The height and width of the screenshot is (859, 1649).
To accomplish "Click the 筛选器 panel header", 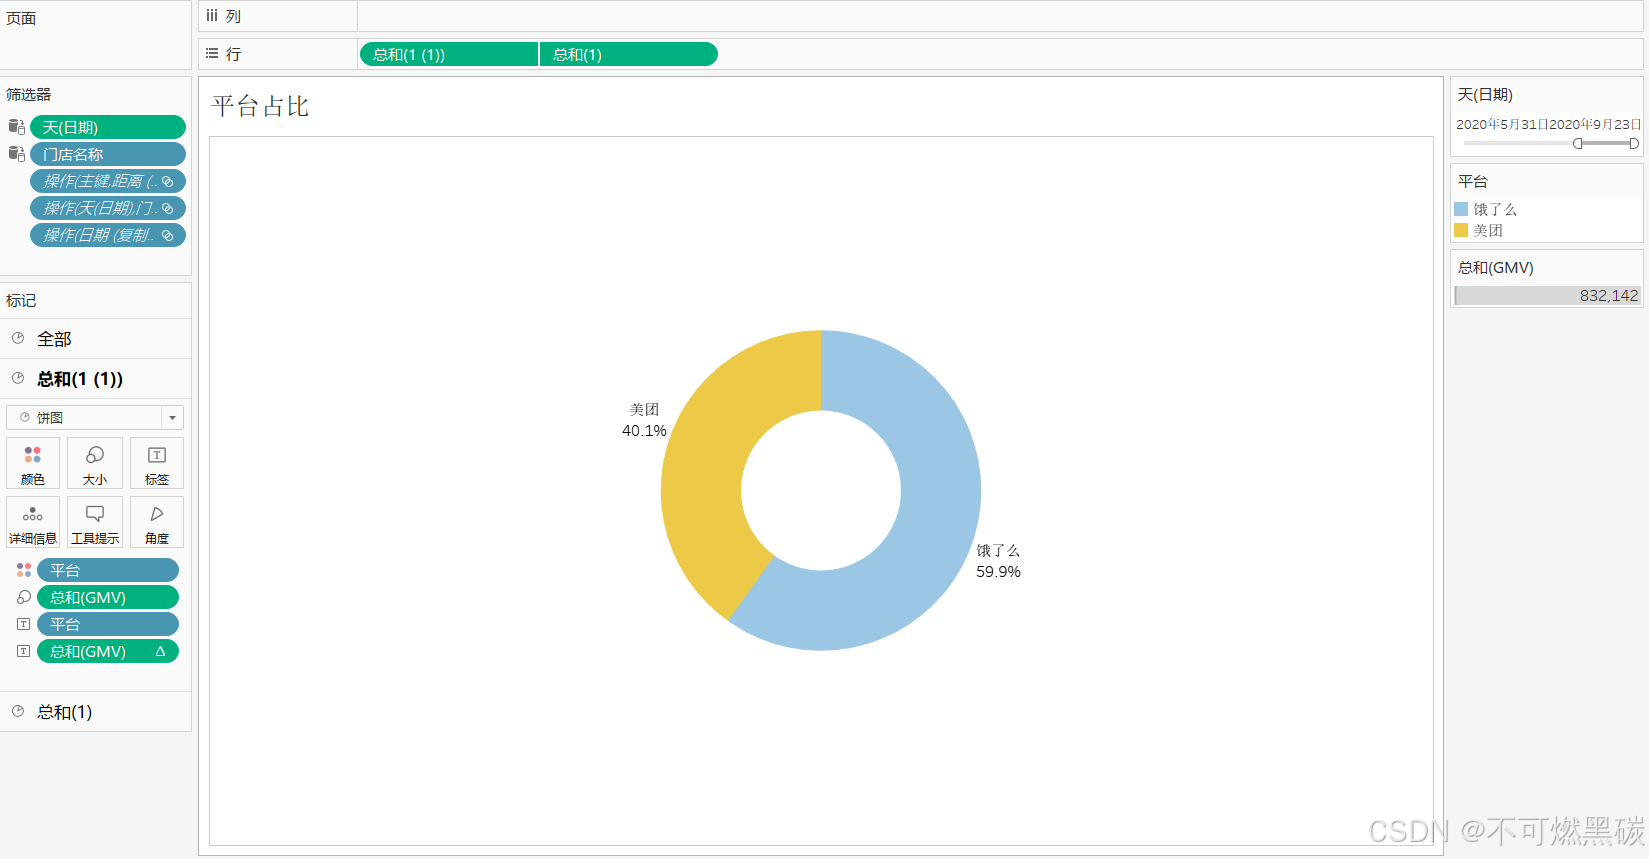I will pos(28,94).
